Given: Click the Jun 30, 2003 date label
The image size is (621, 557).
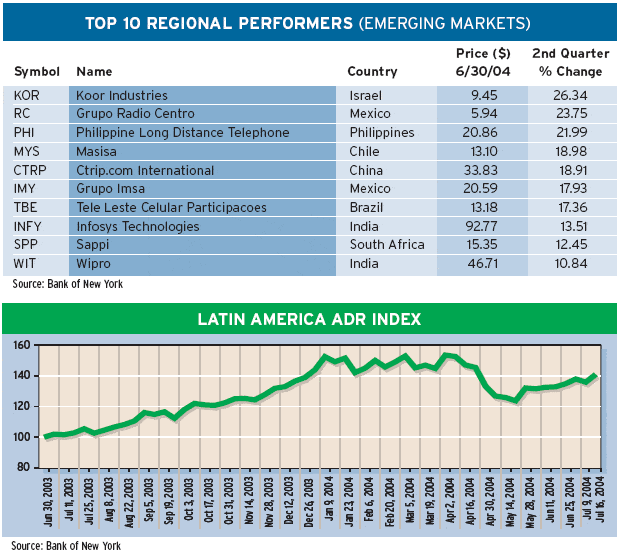Looking at the screenshot, I should click(49, 502).
